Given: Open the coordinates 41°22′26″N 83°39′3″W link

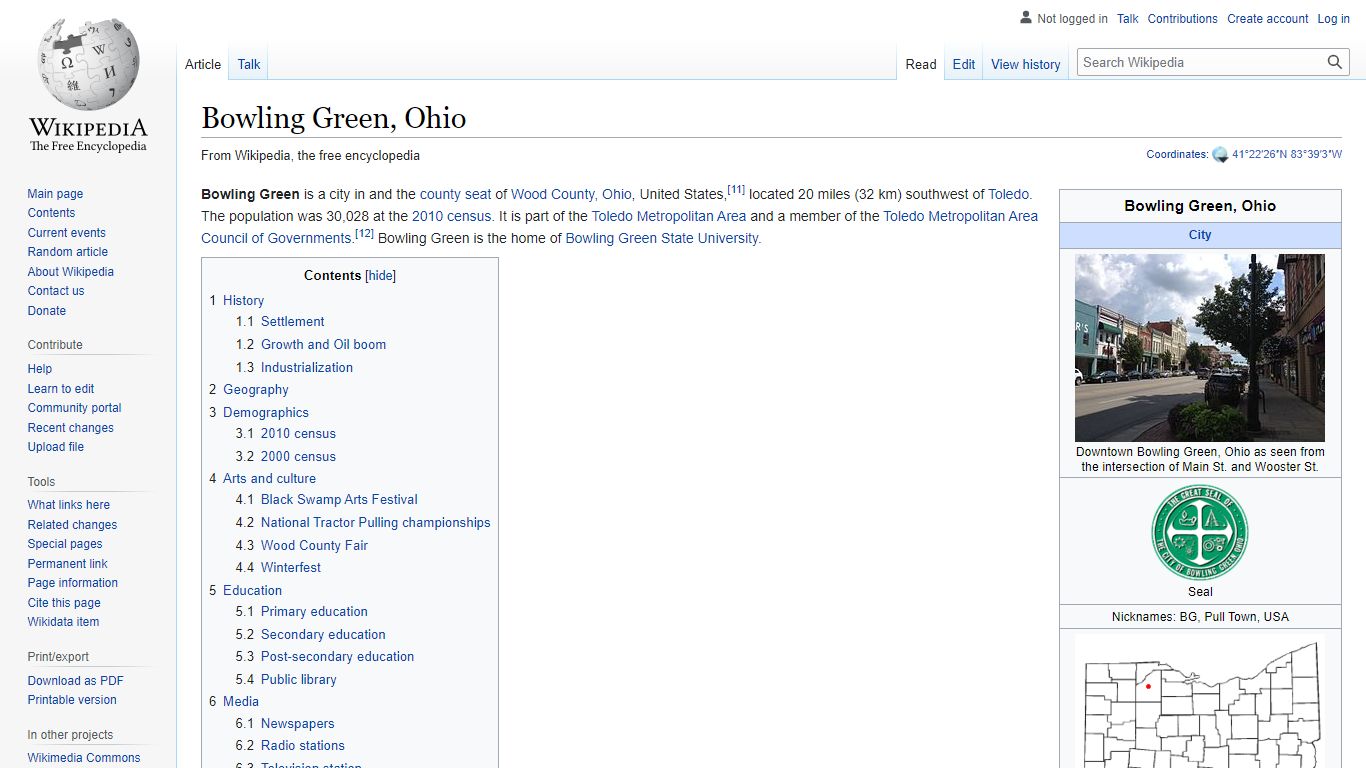Looking at the screenshot, I should 1287,155.
